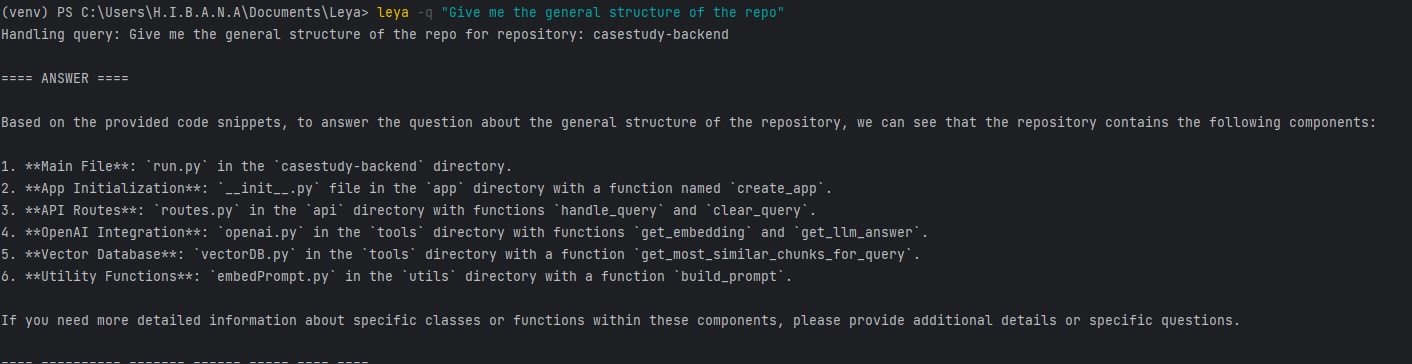This screenshot has height=364, width=1412.
Task: Click the 'If you need more detailed information' line
Action: pos(621,321)
